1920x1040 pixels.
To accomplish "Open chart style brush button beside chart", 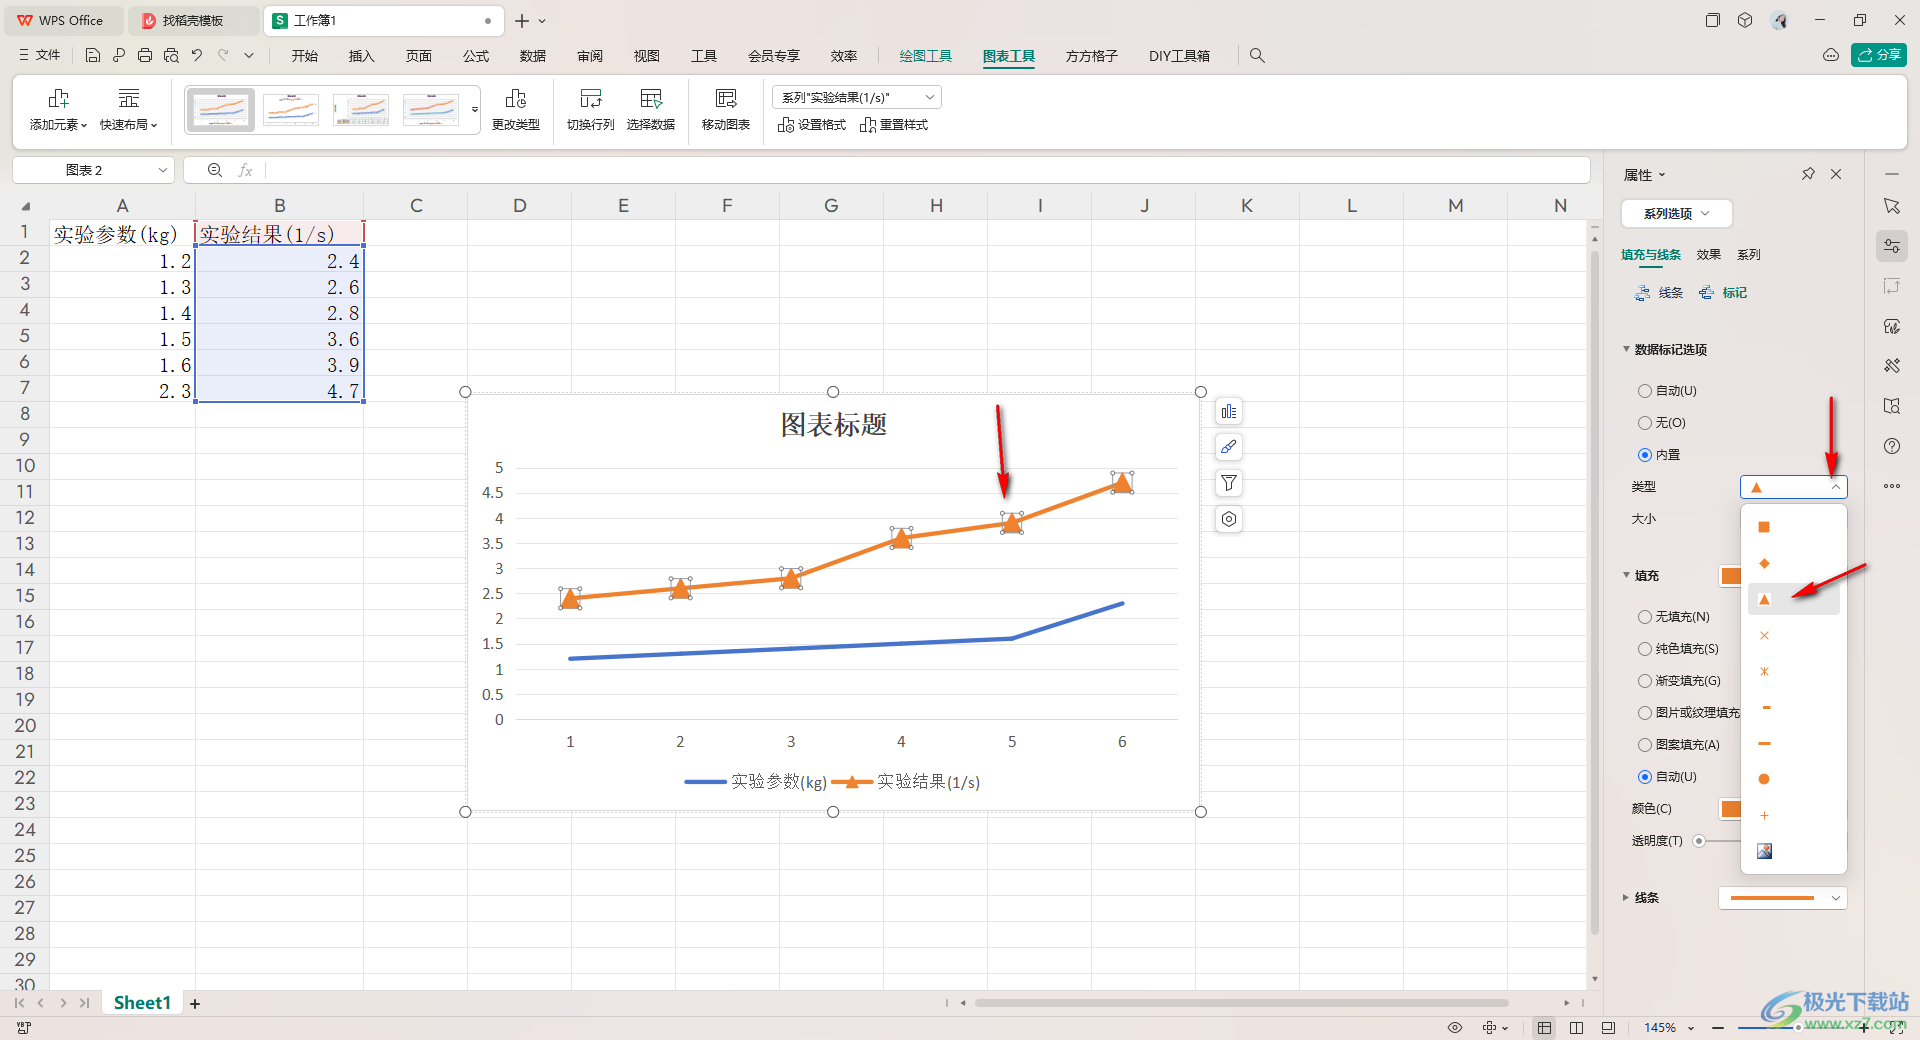I will (x=1229, y=447).
